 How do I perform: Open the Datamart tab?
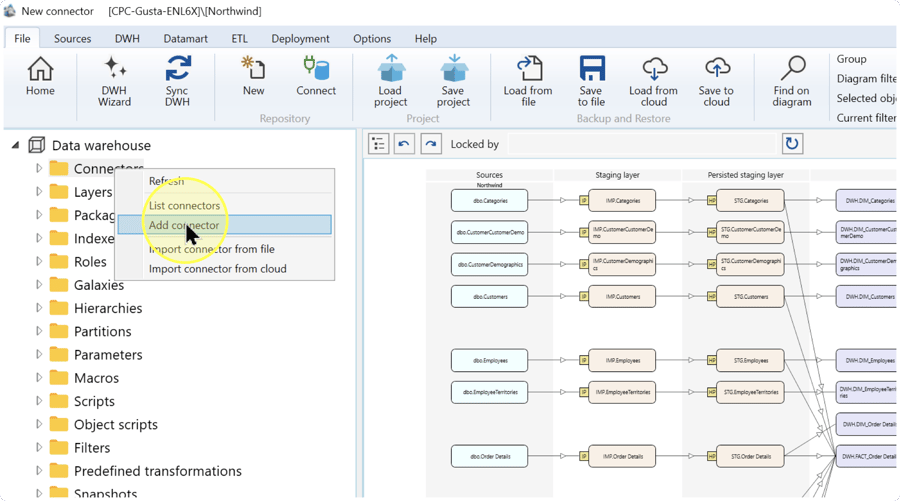[185, 38]
